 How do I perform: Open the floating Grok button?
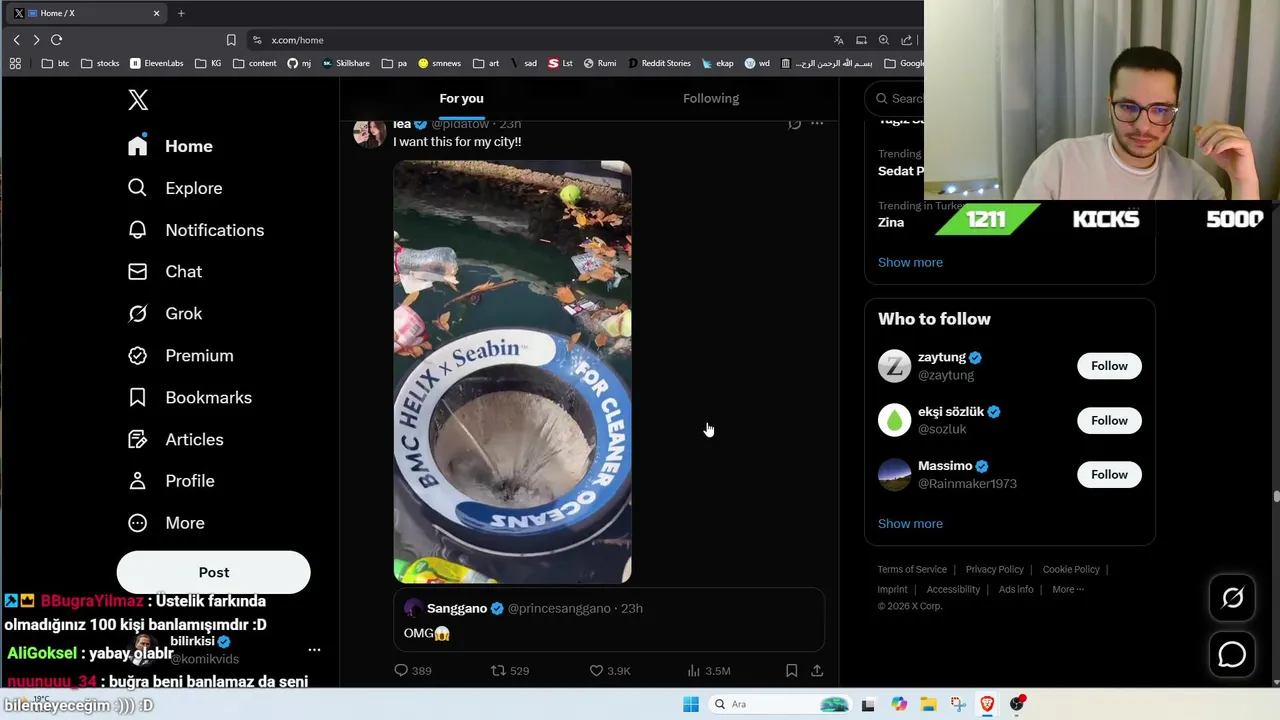coord(1232,598)
